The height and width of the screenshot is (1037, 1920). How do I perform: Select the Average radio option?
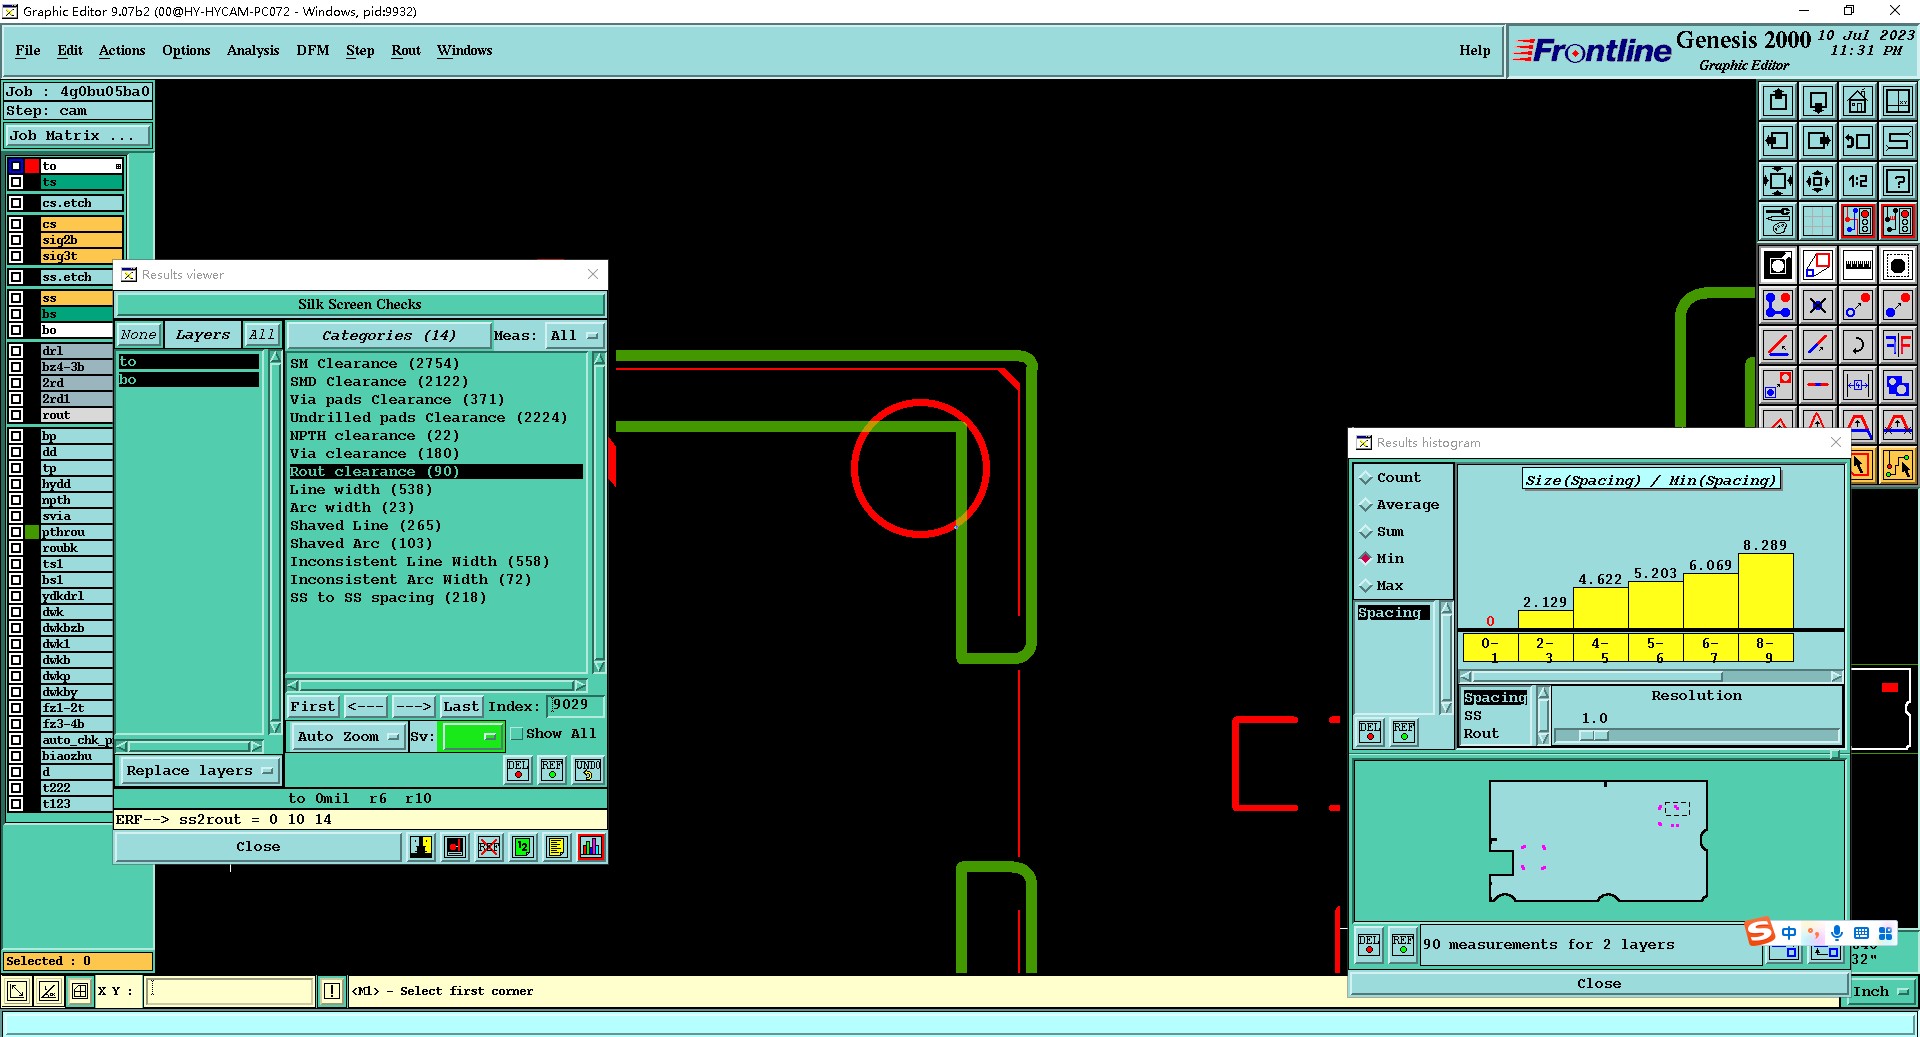click(x=1399, y=505)
